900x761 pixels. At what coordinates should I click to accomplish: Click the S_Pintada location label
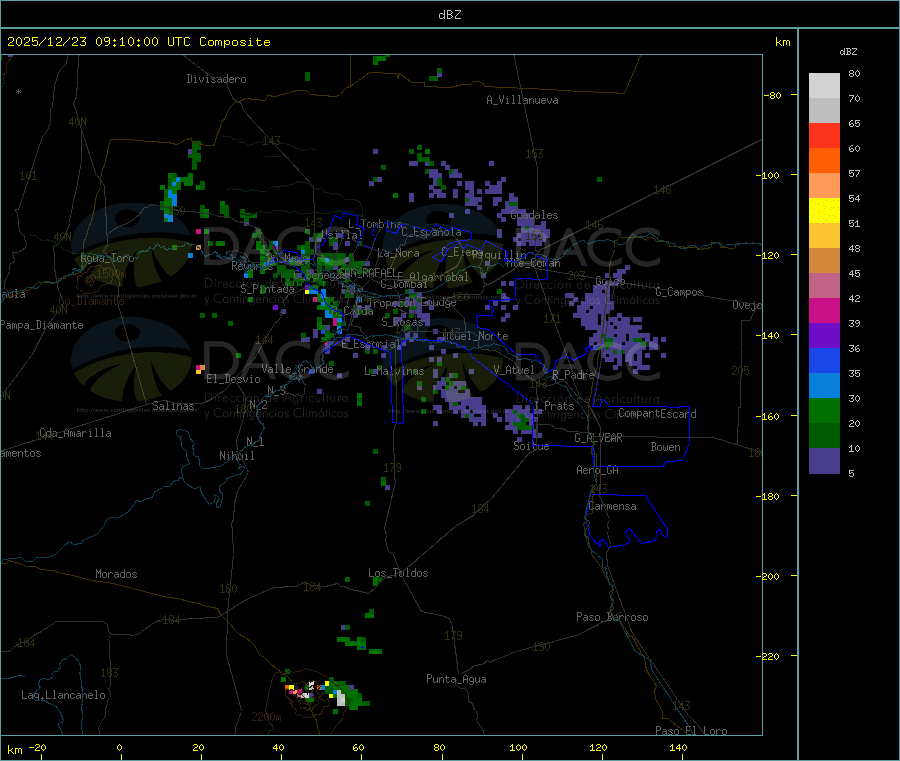267,289
